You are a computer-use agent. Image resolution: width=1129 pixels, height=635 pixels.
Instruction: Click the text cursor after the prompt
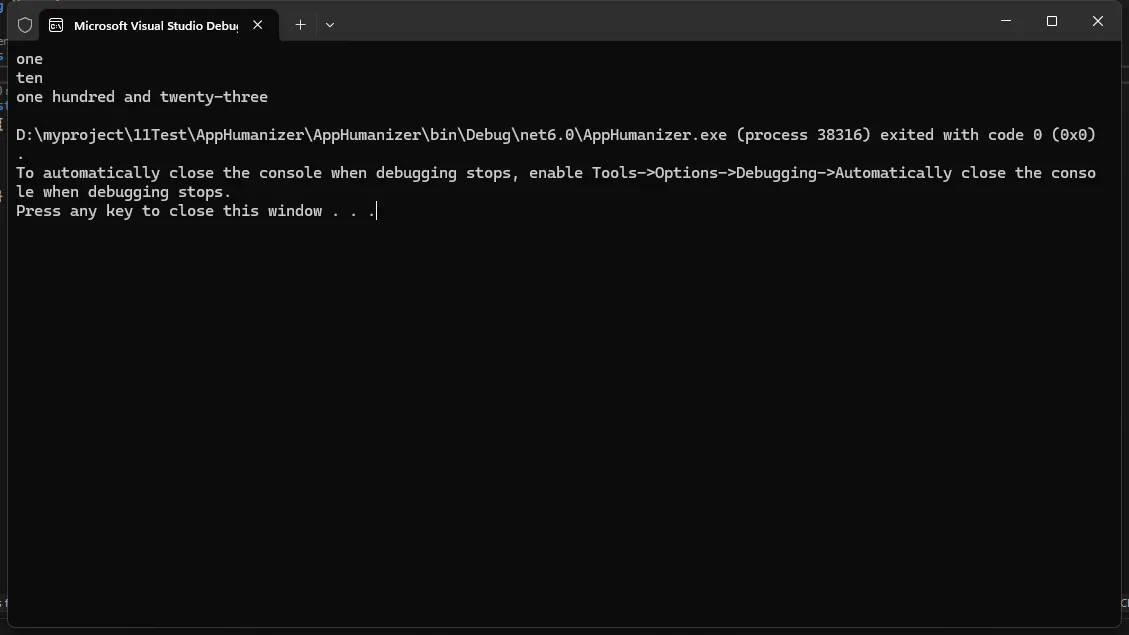376,211
